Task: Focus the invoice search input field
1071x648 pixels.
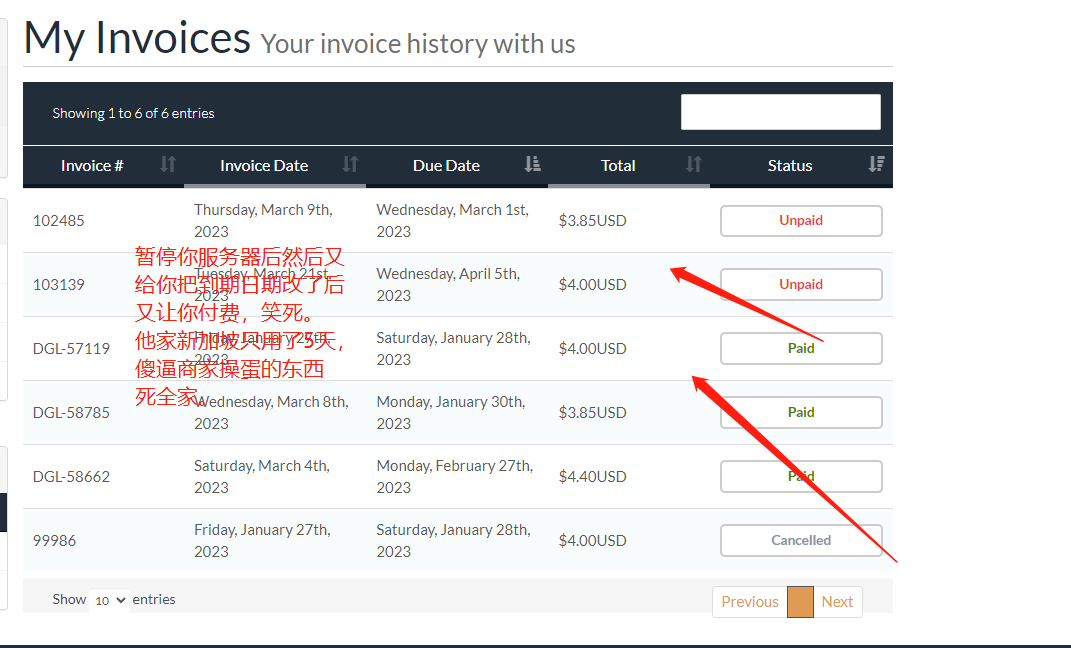Action: click(781, 112)
